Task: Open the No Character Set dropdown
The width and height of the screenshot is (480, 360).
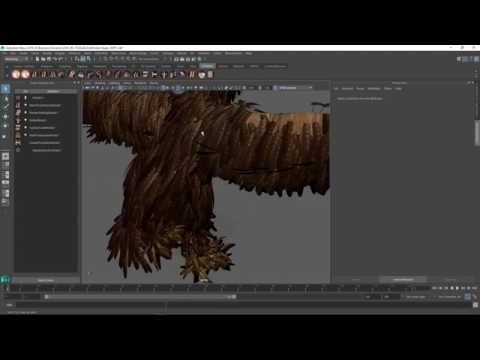Action: 448,297
